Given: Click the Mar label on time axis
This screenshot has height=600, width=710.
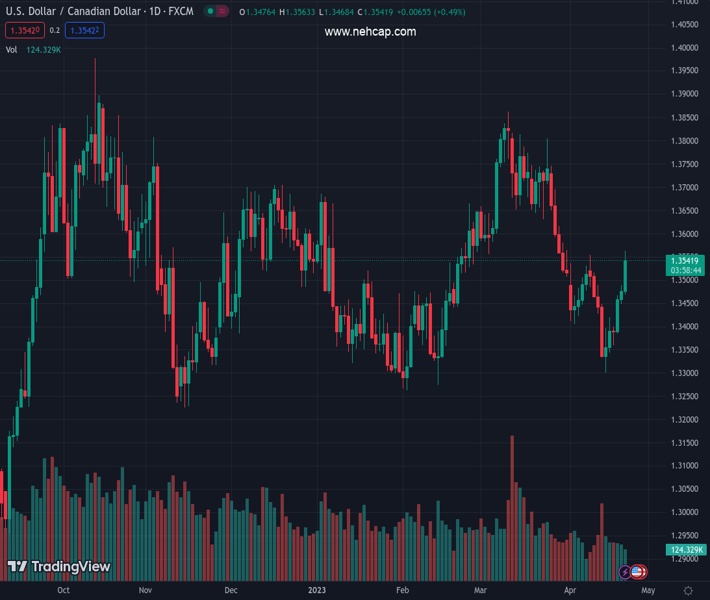Looking at the screenshot, I should 480,591.
